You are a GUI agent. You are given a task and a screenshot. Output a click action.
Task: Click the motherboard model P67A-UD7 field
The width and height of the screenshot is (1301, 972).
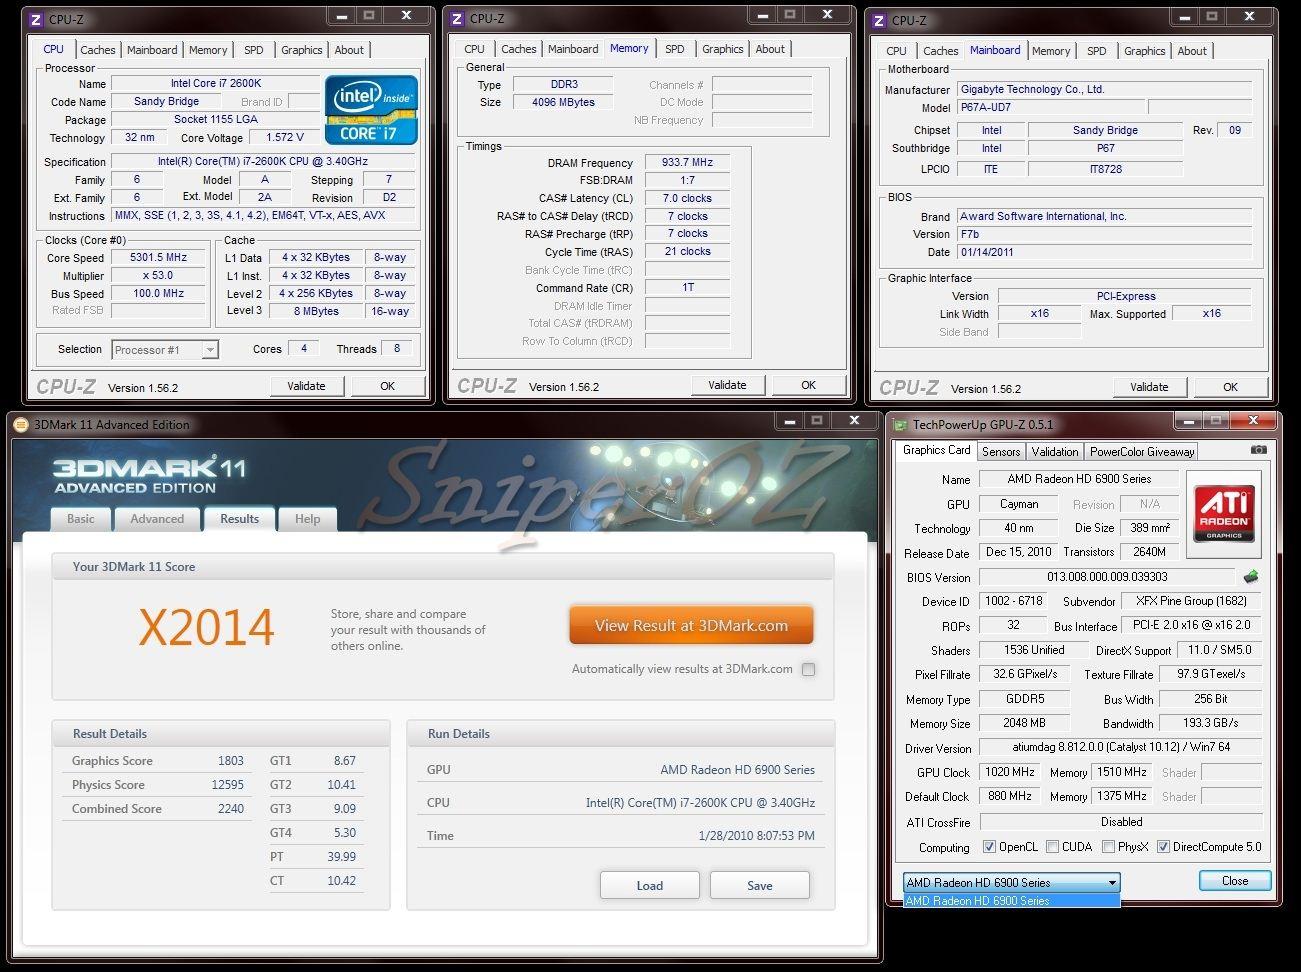pos(1049,107)
